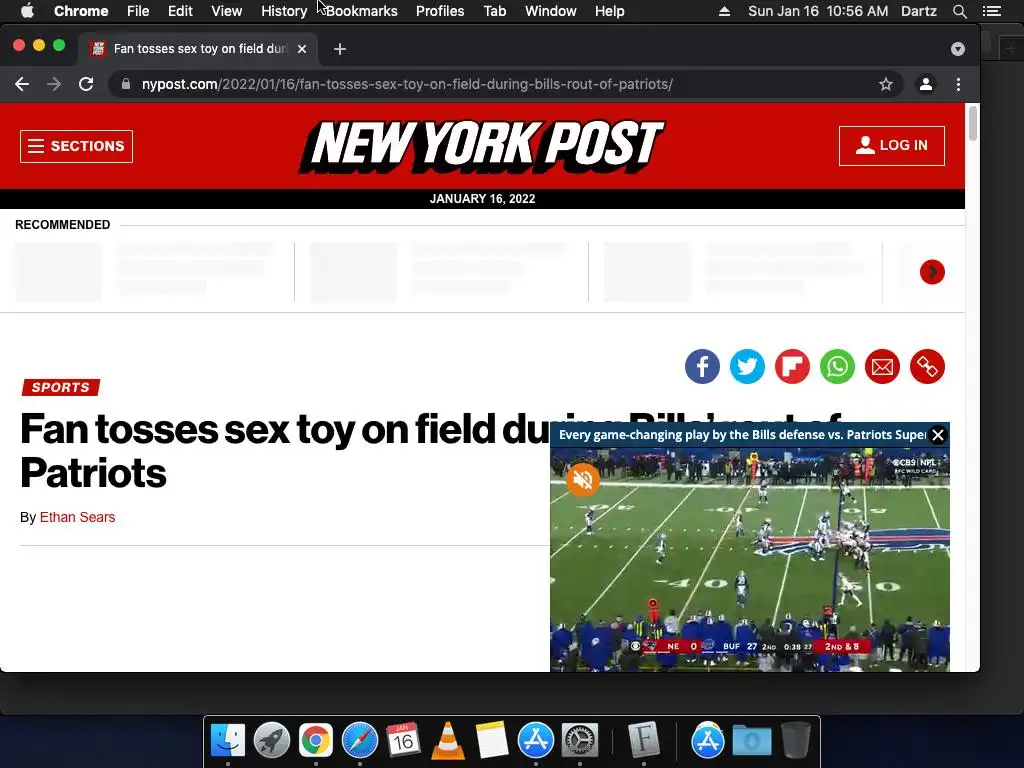Image resolution: width=1024 pixels, height=768 pixels.
Task: Email this article using envelope icon
Action: point(882,366)
